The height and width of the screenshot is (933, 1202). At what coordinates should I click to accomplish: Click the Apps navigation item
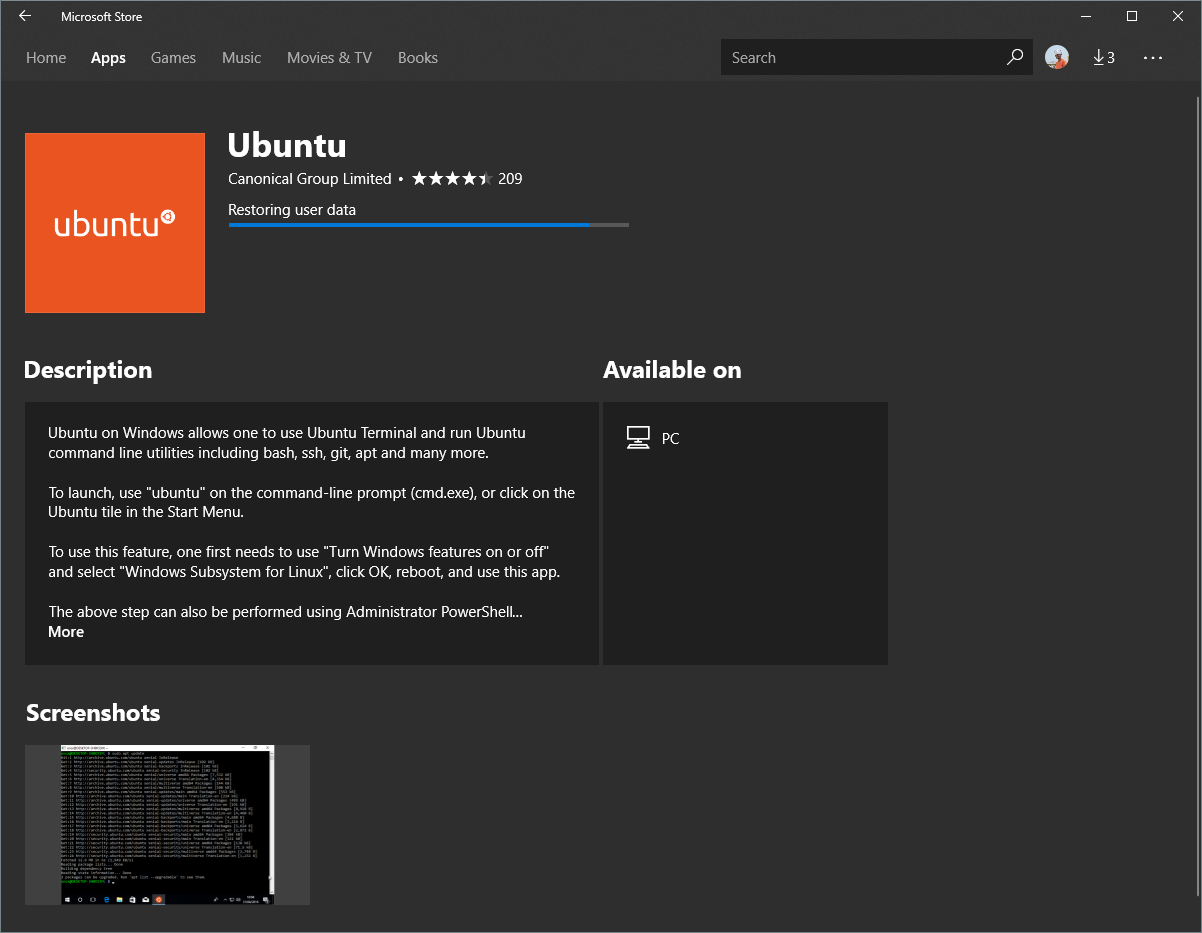(108, 57)
